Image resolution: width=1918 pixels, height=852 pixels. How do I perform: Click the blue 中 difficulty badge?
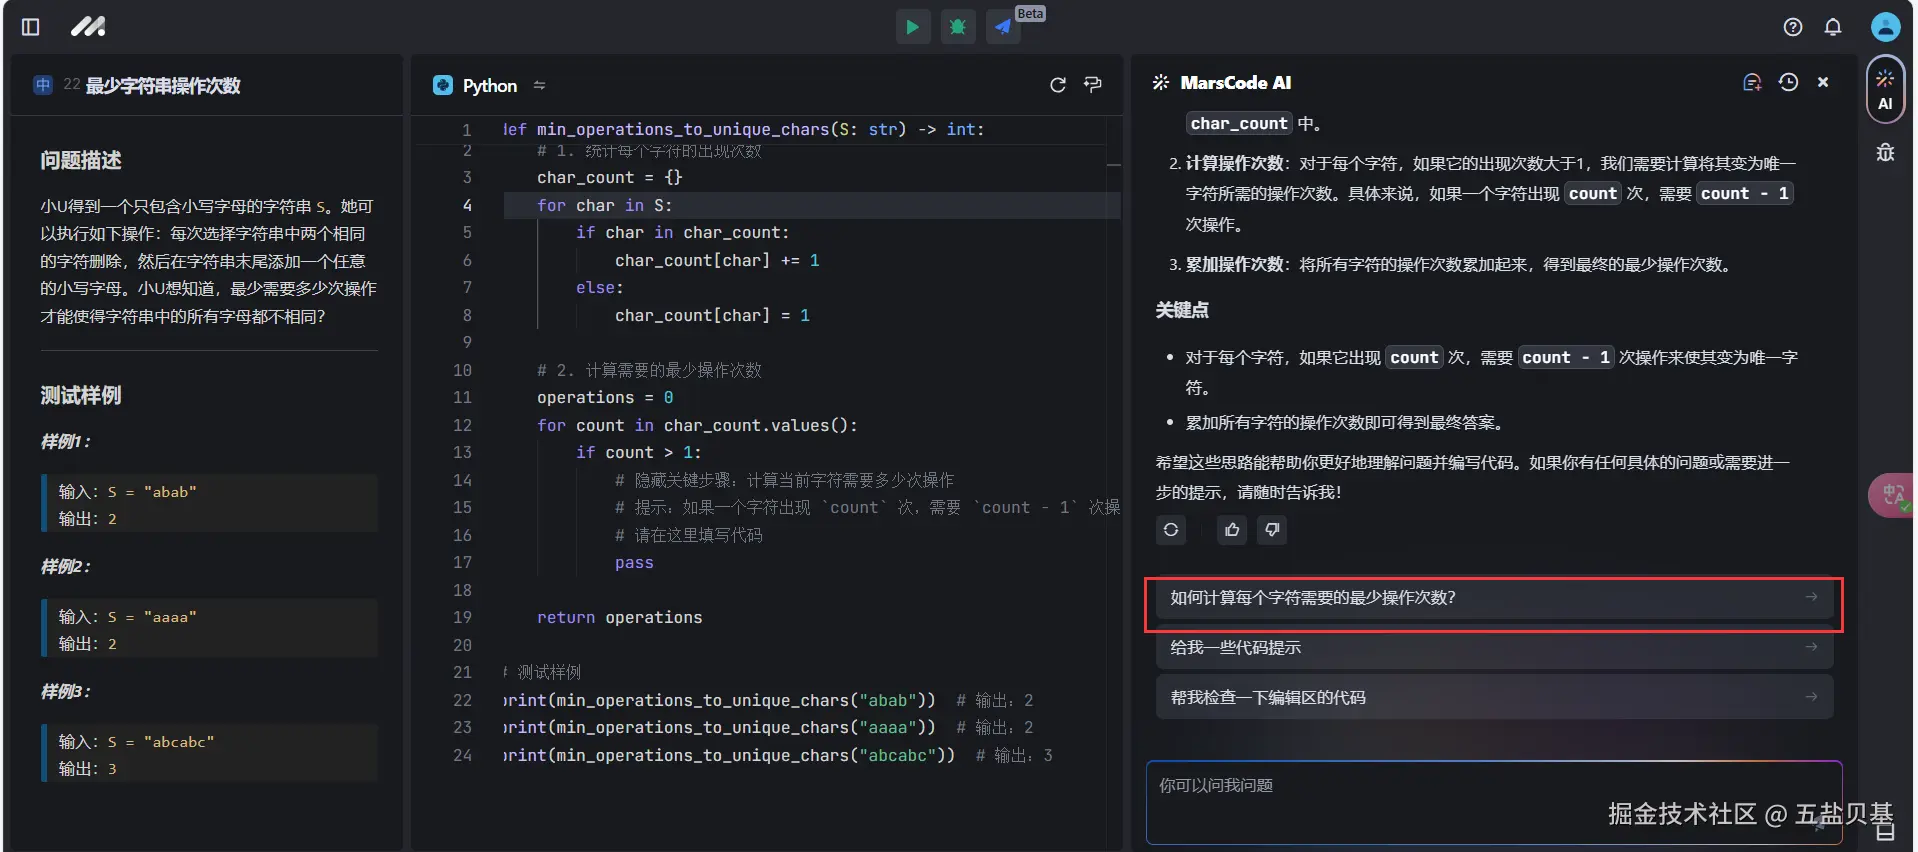(42, 85)
